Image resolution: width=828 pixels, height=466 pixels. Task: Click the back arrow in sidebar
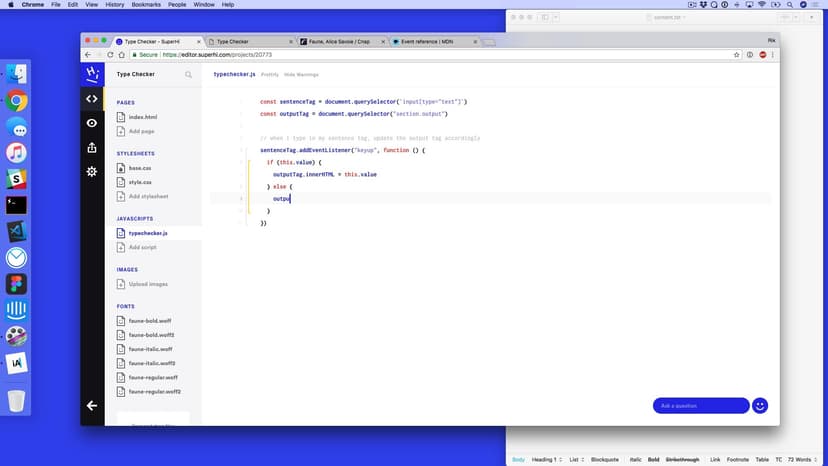pos(92,405)
